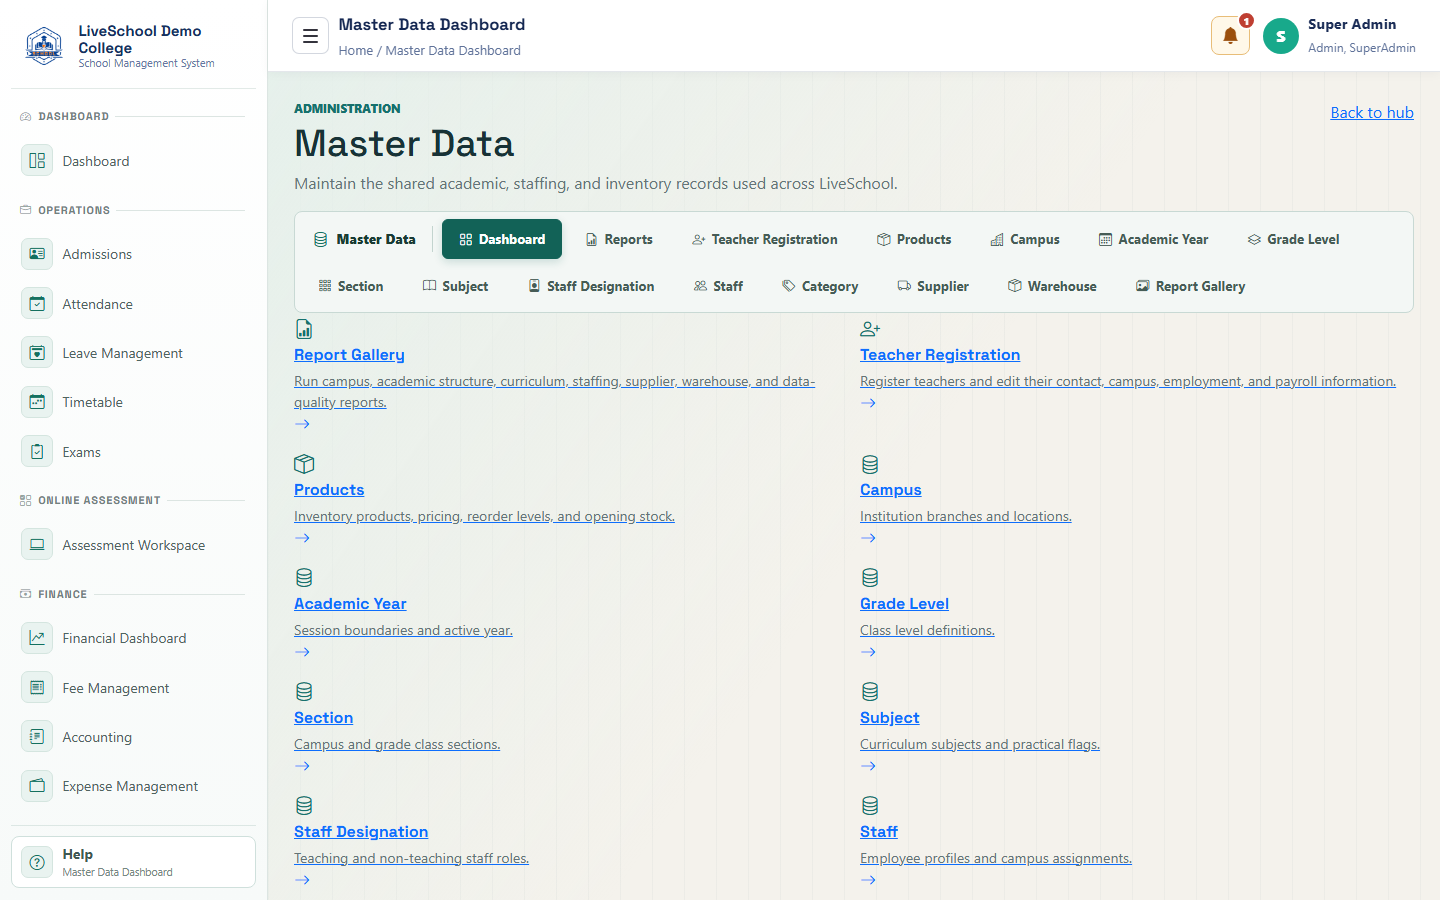Click 'Institution branches and locations.' description
The height and width of the screenshot is (900, 1440).
pos(966,516)
